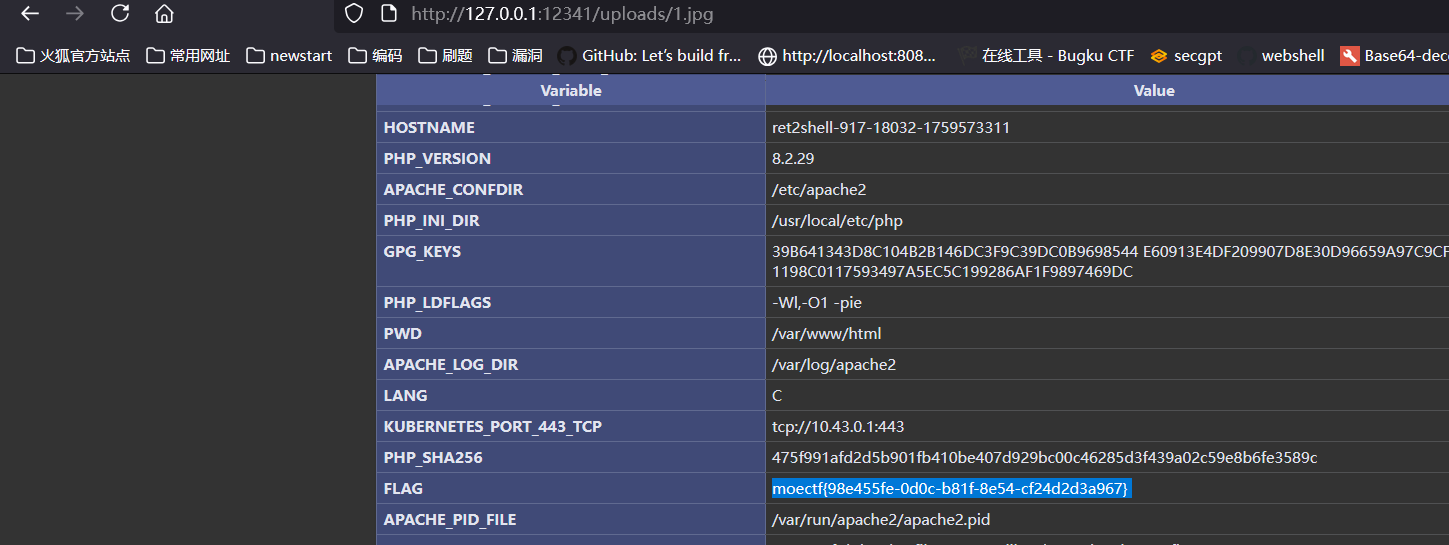Go to the browser home page
This screenshot has height=545, width=1449.
[164, 14]
